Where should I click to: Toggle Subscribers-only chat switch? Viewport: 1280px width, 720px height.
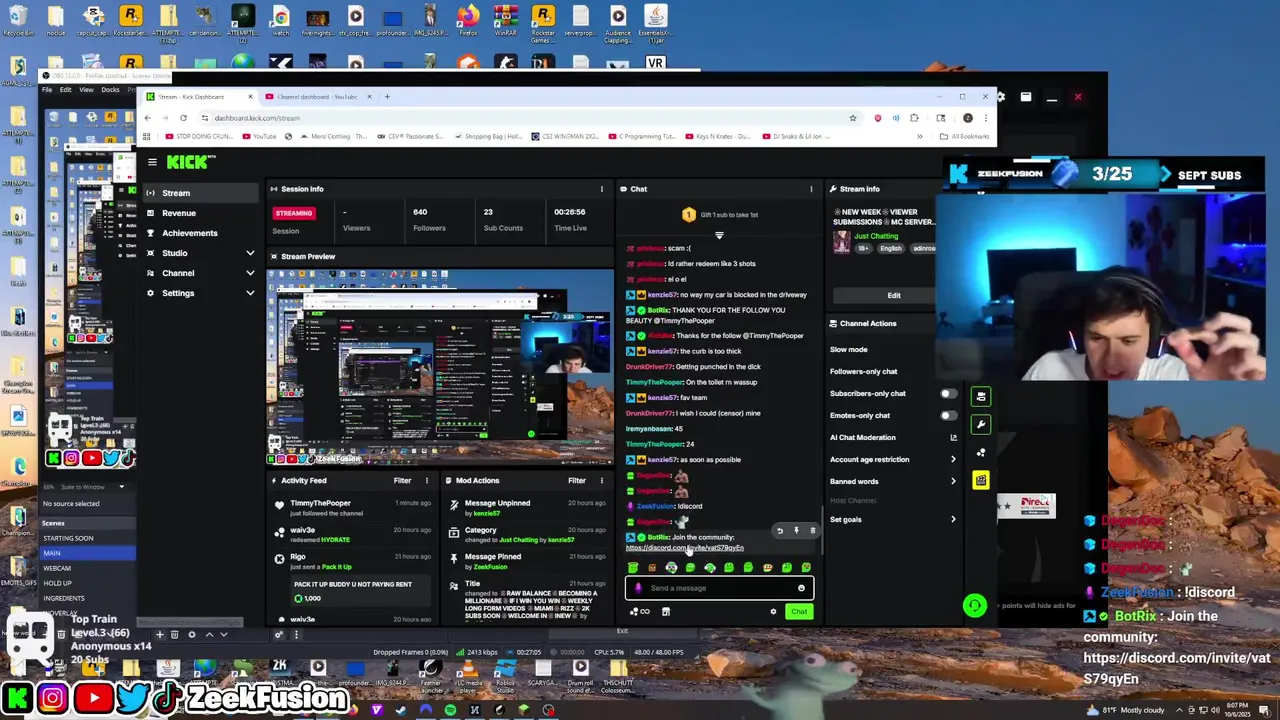point(947,393)
